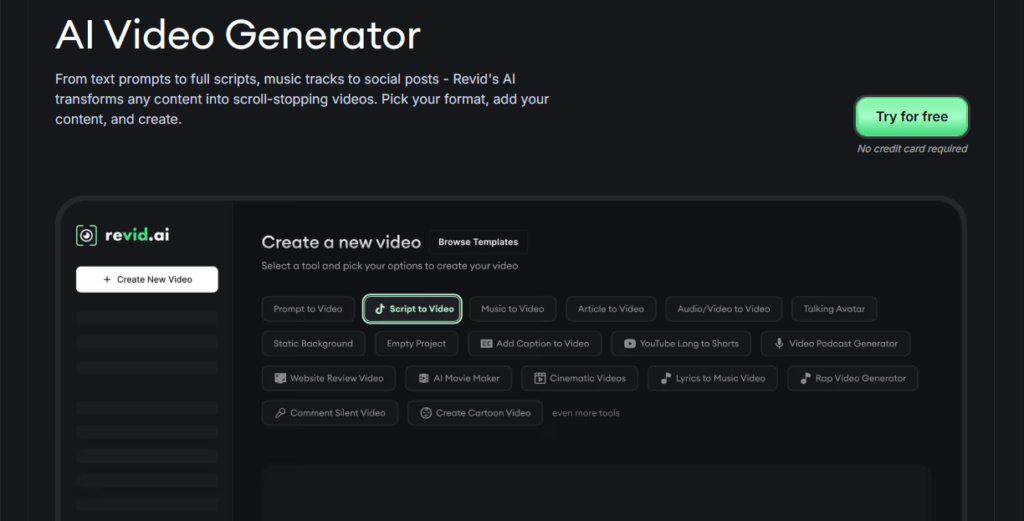Open the Video Podcast Generator

tap(835, 343)
